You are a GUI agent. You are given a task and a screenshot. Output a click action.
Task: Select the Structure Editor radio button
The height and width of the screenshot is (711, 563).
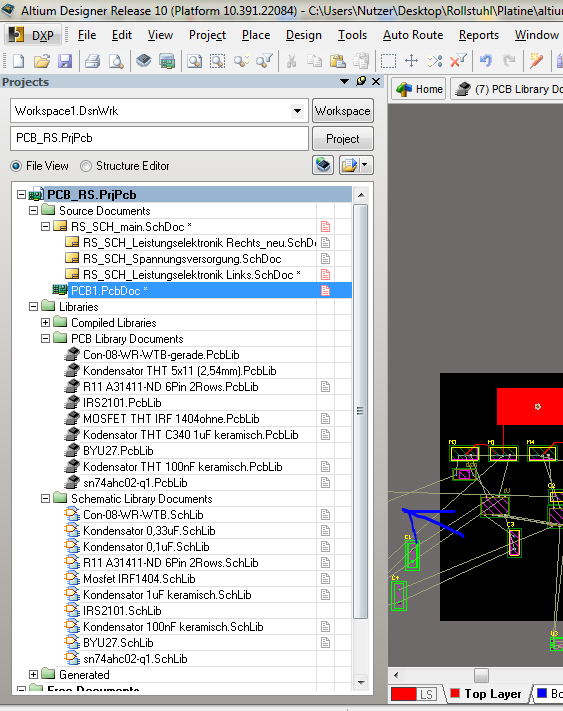click(86, 166)
